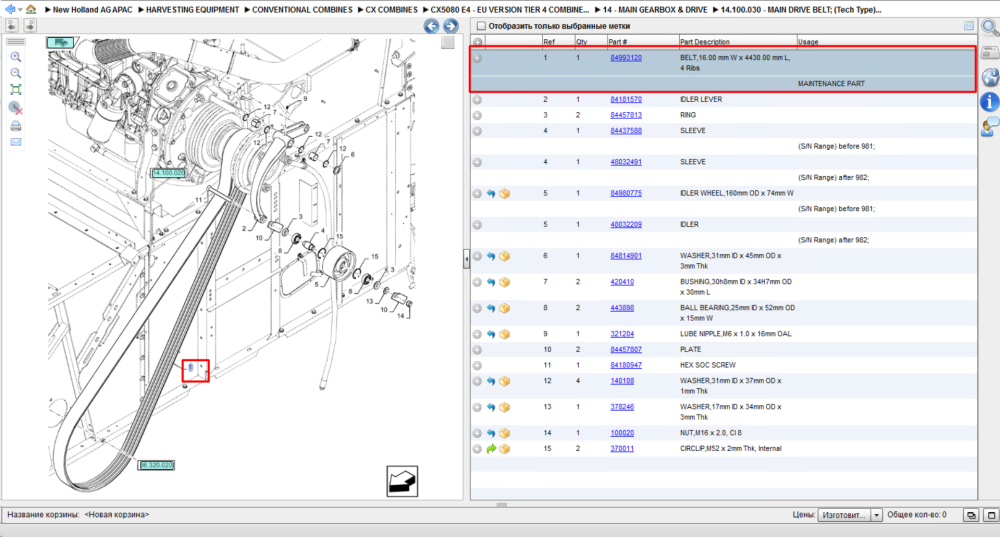Open the back-history dropdown next to the blue arrow
Image resolution: width=1000 pixels, height=537 pixels.
coord(20,10)
